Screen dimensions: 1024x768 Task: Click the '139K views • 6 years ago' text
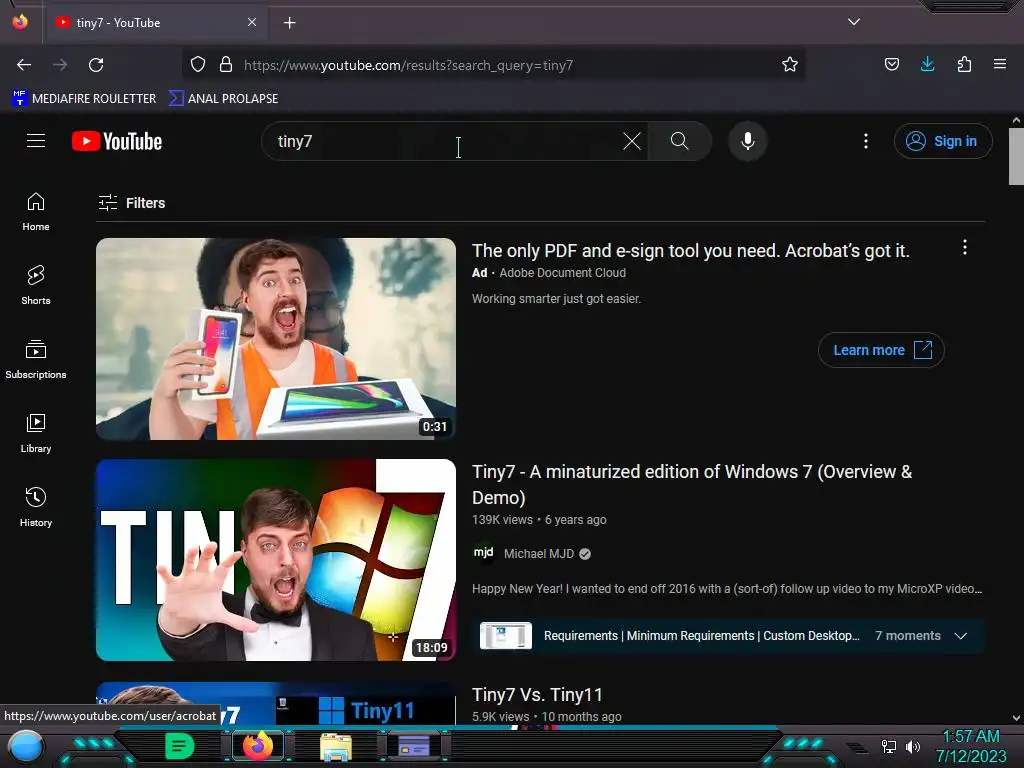tap(539, 520)
